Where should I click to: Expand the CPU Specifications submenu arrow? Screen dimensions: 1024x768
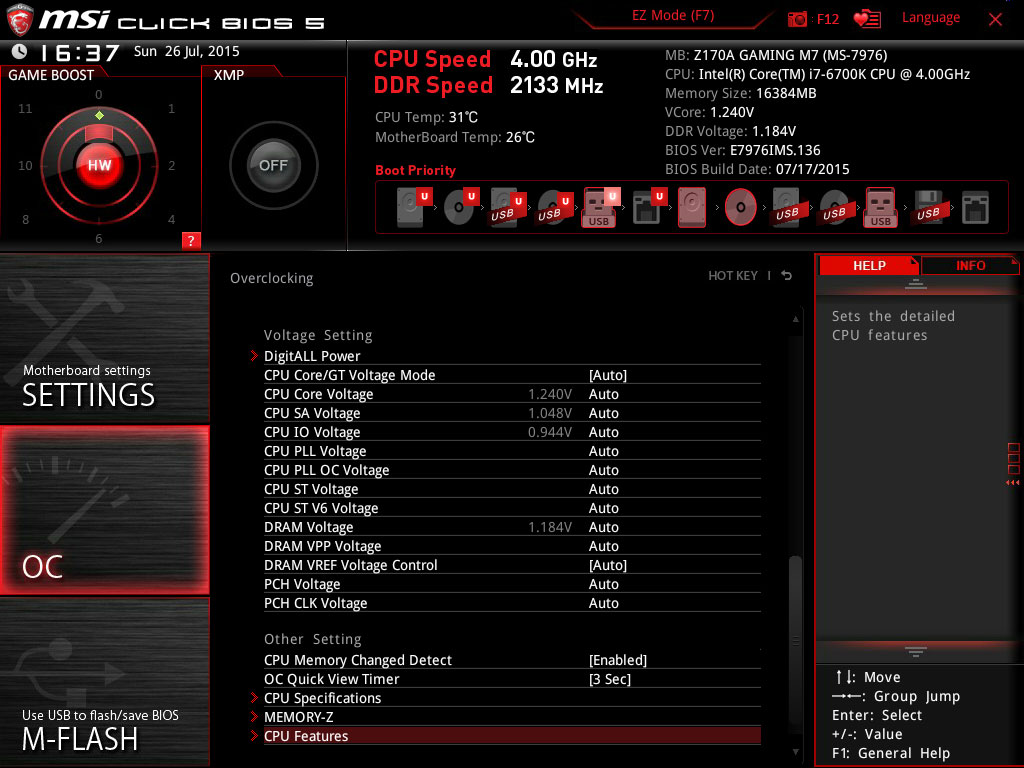254,698
